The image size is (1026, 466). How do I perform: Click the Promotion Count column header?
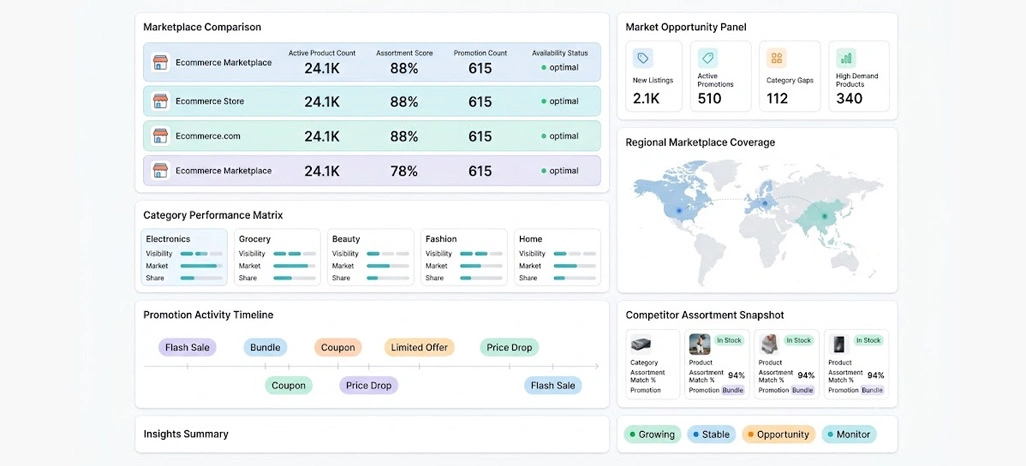480,53
